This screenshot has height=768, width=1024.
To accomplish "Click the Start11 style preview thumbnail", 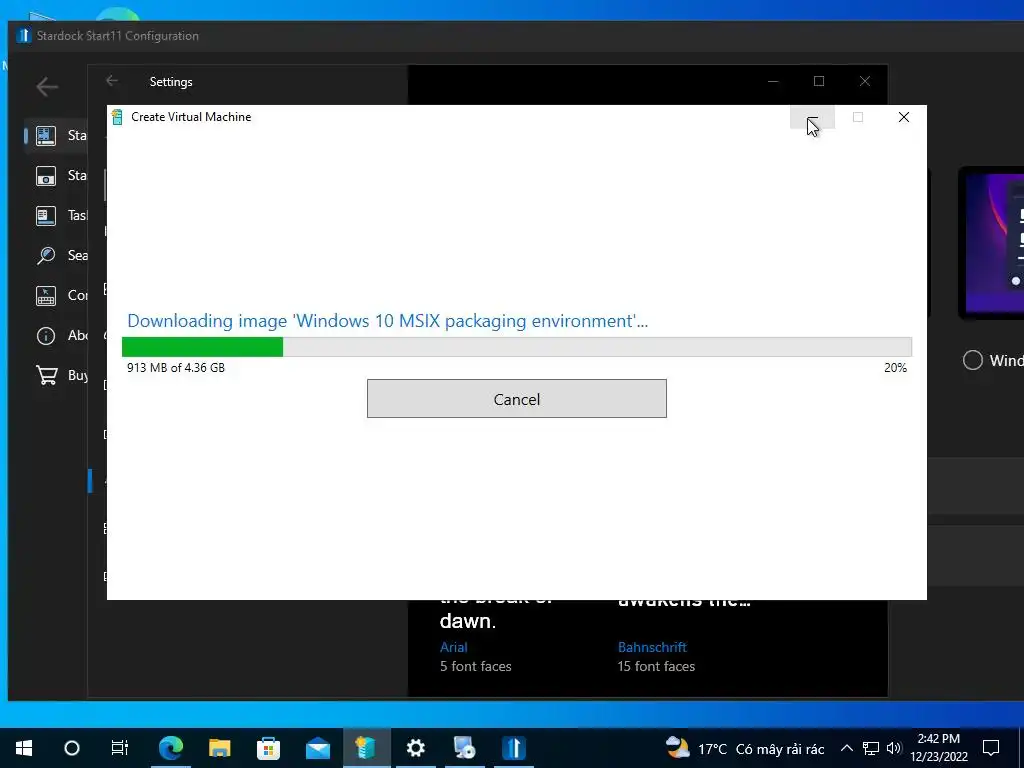I will [x=991, y=243].
